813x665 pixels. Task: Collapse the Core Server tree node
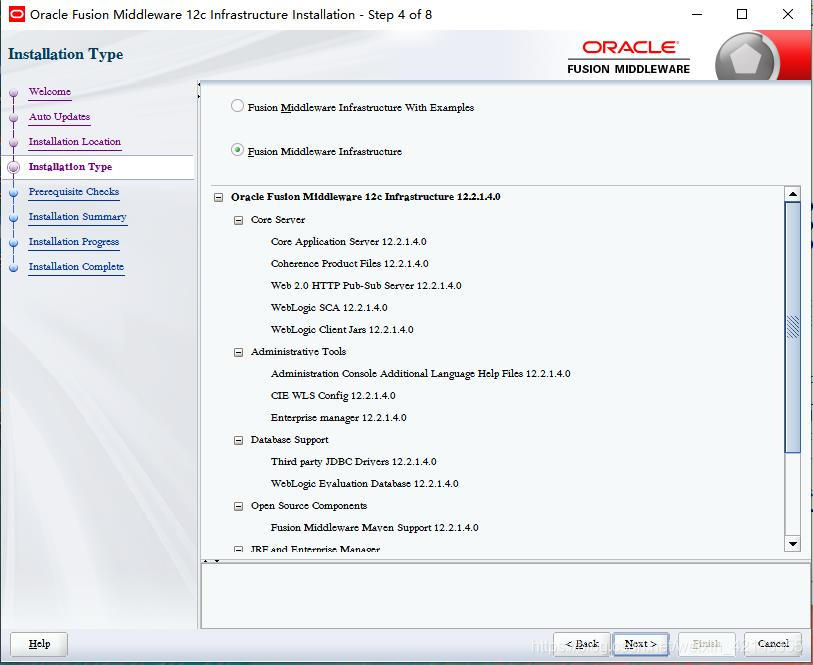pos(239,220)
